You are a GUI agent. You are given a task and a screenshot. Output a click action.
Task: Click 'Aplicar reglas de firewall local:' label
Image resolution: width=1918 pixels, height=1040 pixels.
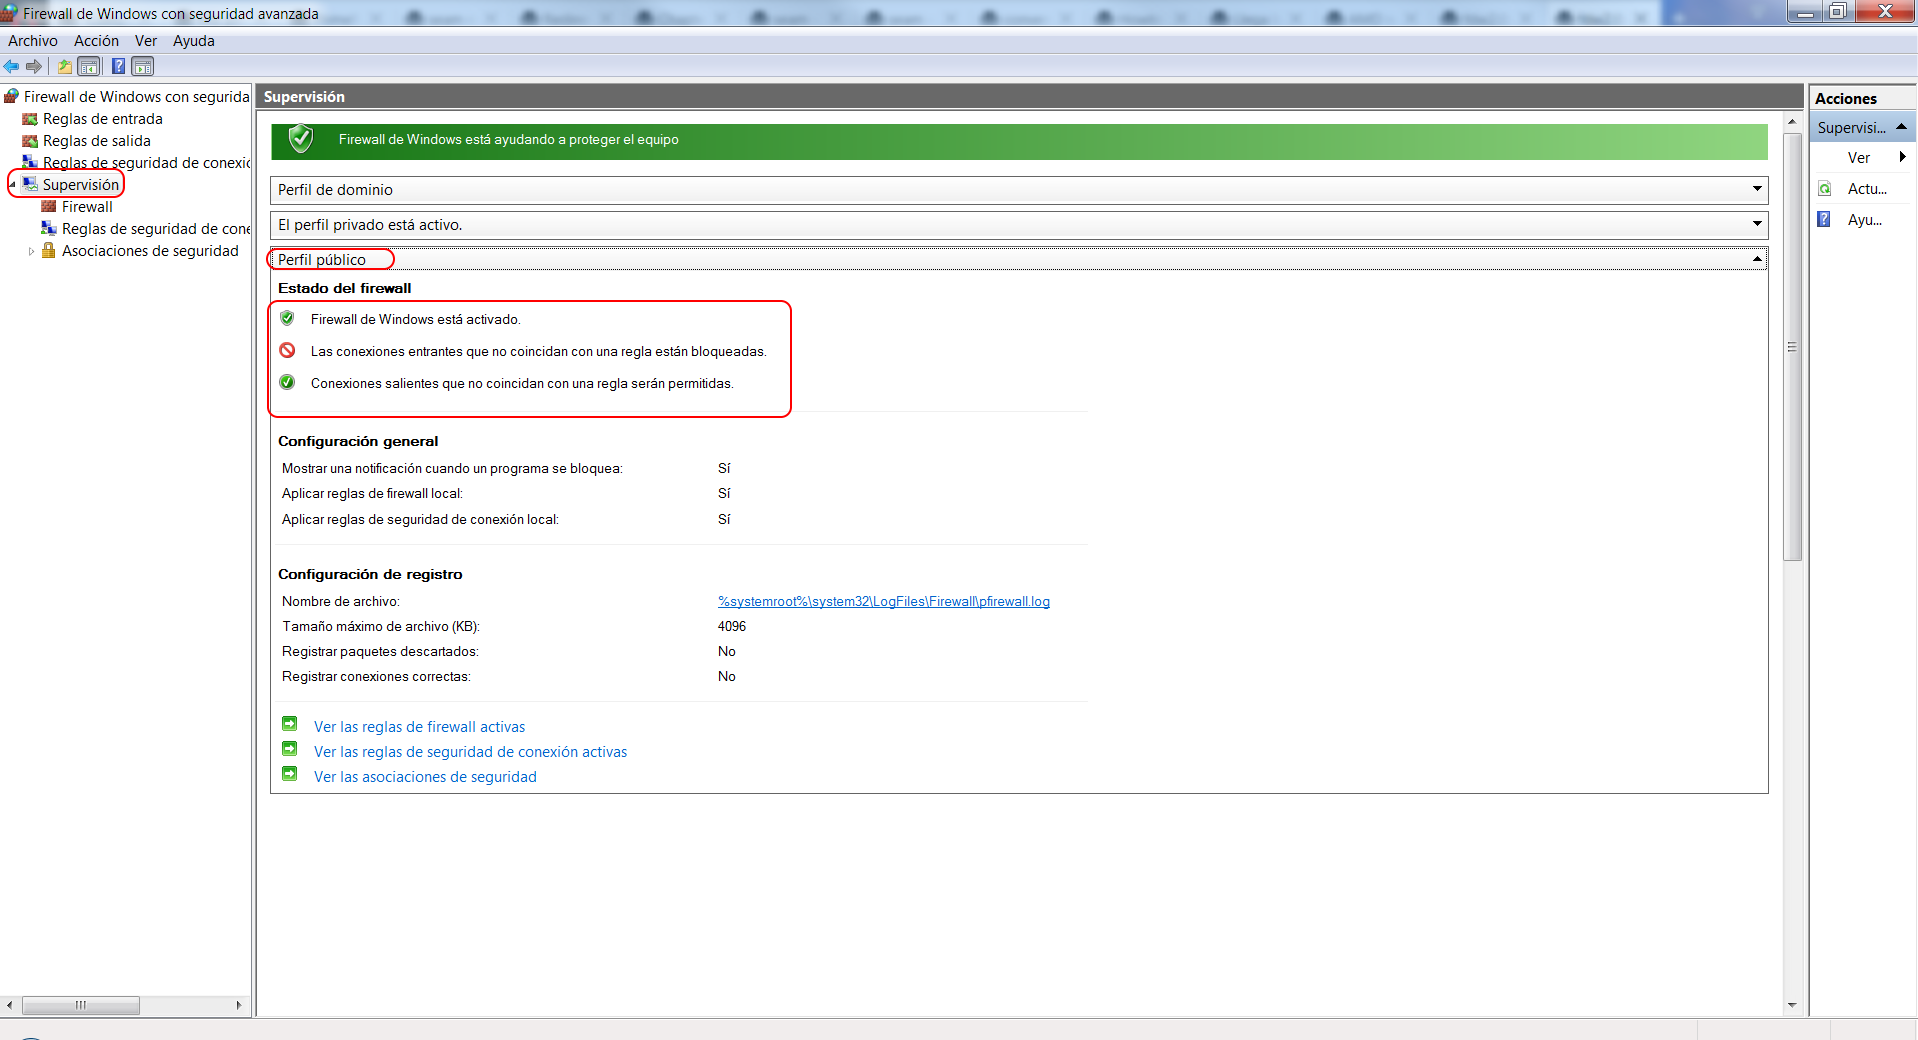click(372, 493)
